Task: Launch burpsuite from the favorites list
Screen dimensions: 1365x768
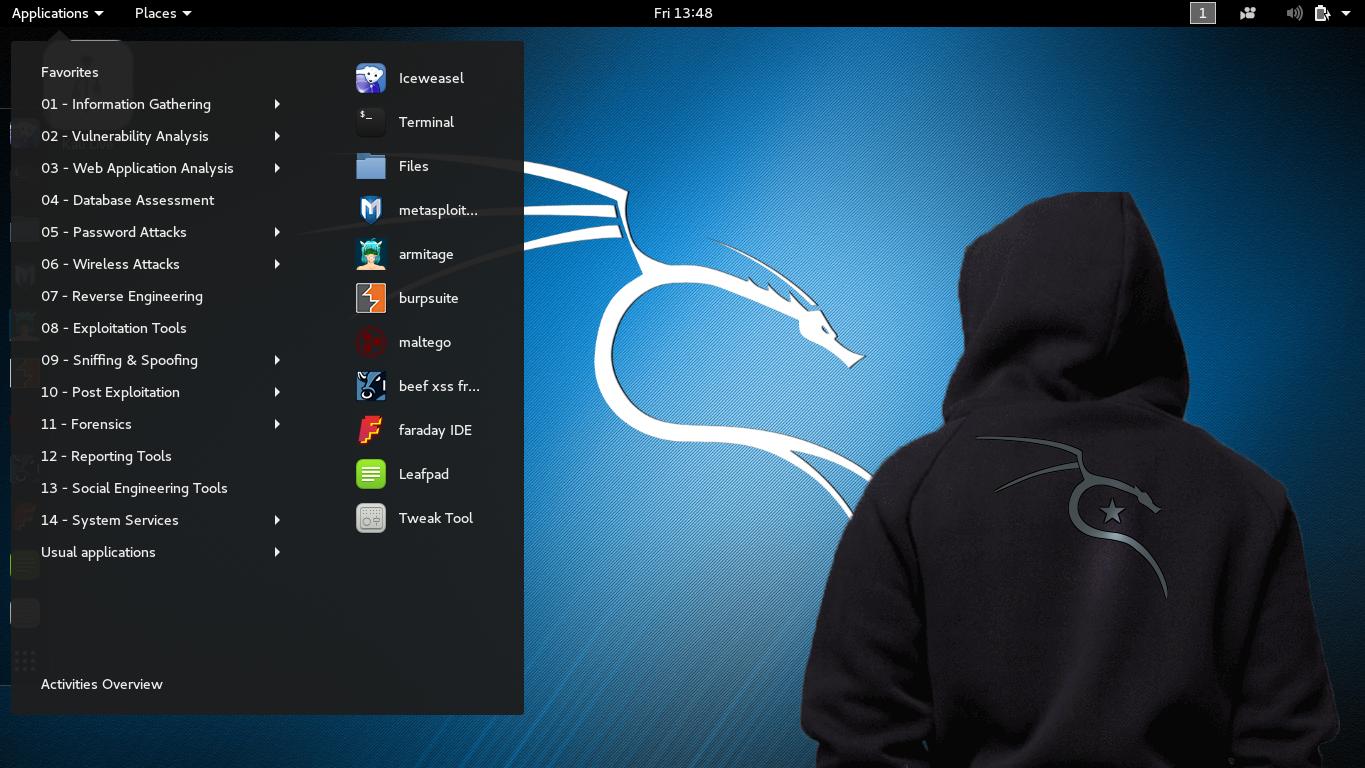Action: (x=407, y=298)
